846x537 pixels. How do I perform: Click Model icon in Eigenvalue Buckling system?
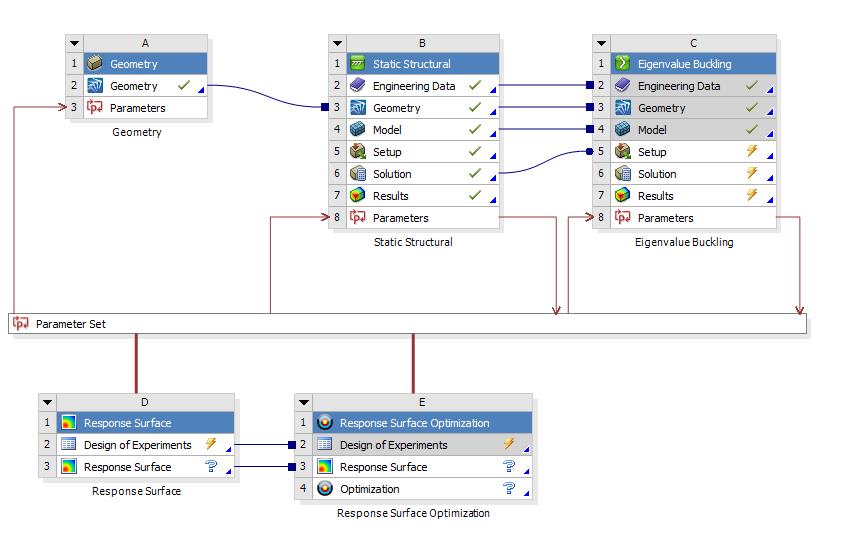pos(623,130)
